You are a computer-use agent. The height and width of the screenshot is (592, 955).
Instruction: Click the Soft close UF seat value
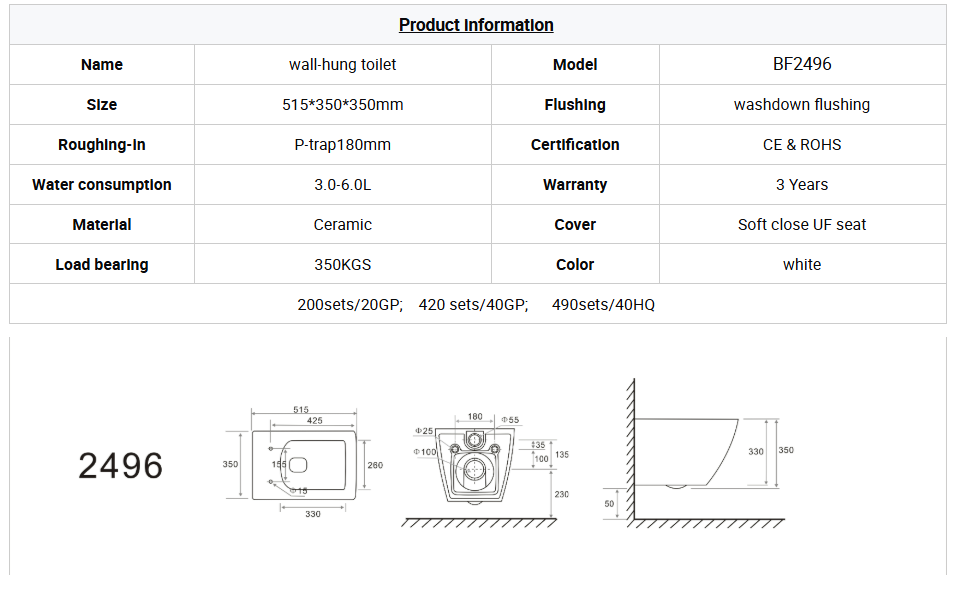[x=802, y=224]
